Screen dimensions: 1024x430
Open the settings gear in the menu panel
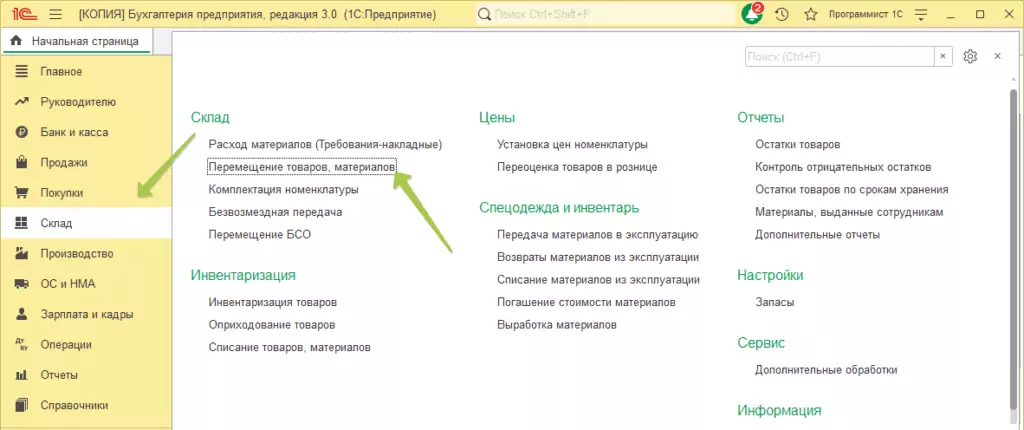969,56
